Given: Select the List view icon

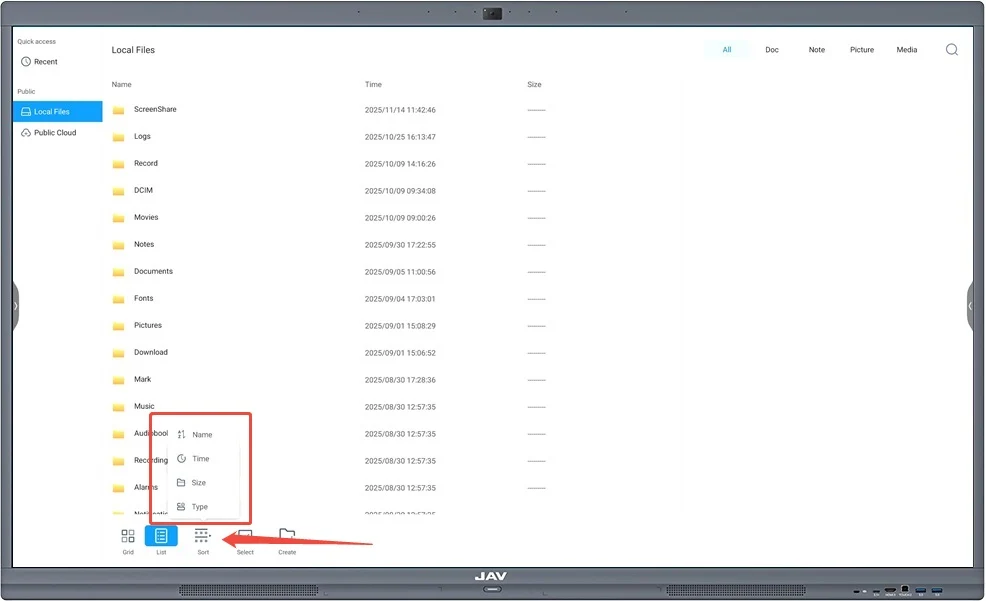Looking at the screenshot, I should coord(161,537).
